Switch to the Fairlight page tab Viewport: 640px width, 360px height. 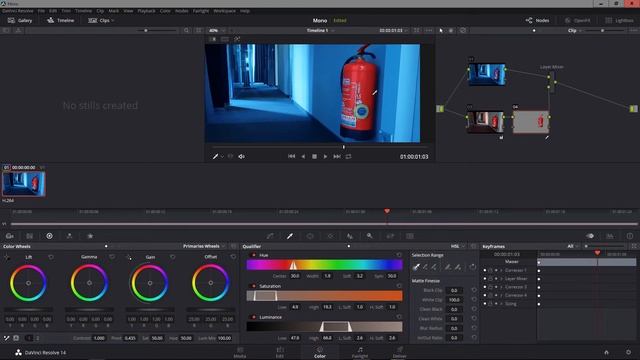point(360,353)
